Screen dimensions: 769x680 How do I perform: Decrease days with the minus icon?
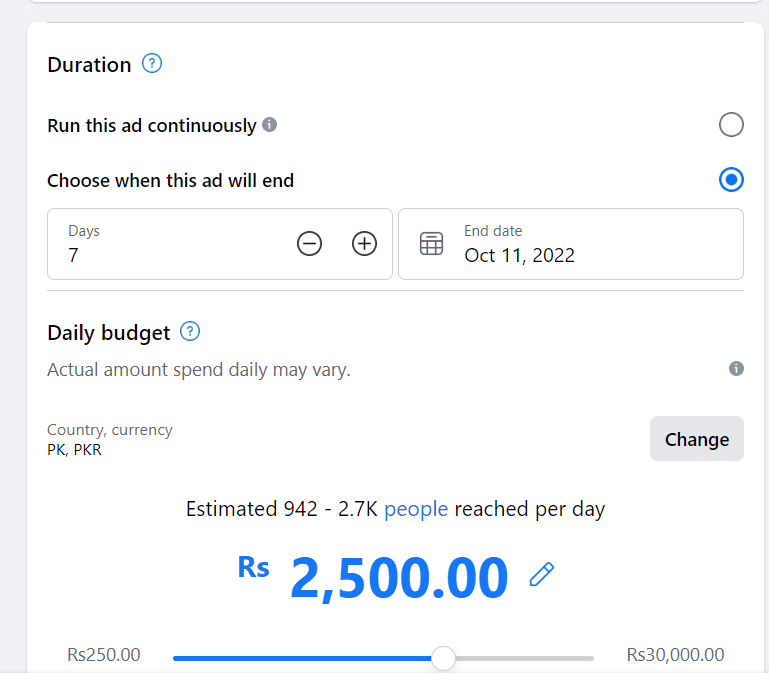[x=310, y=243]
